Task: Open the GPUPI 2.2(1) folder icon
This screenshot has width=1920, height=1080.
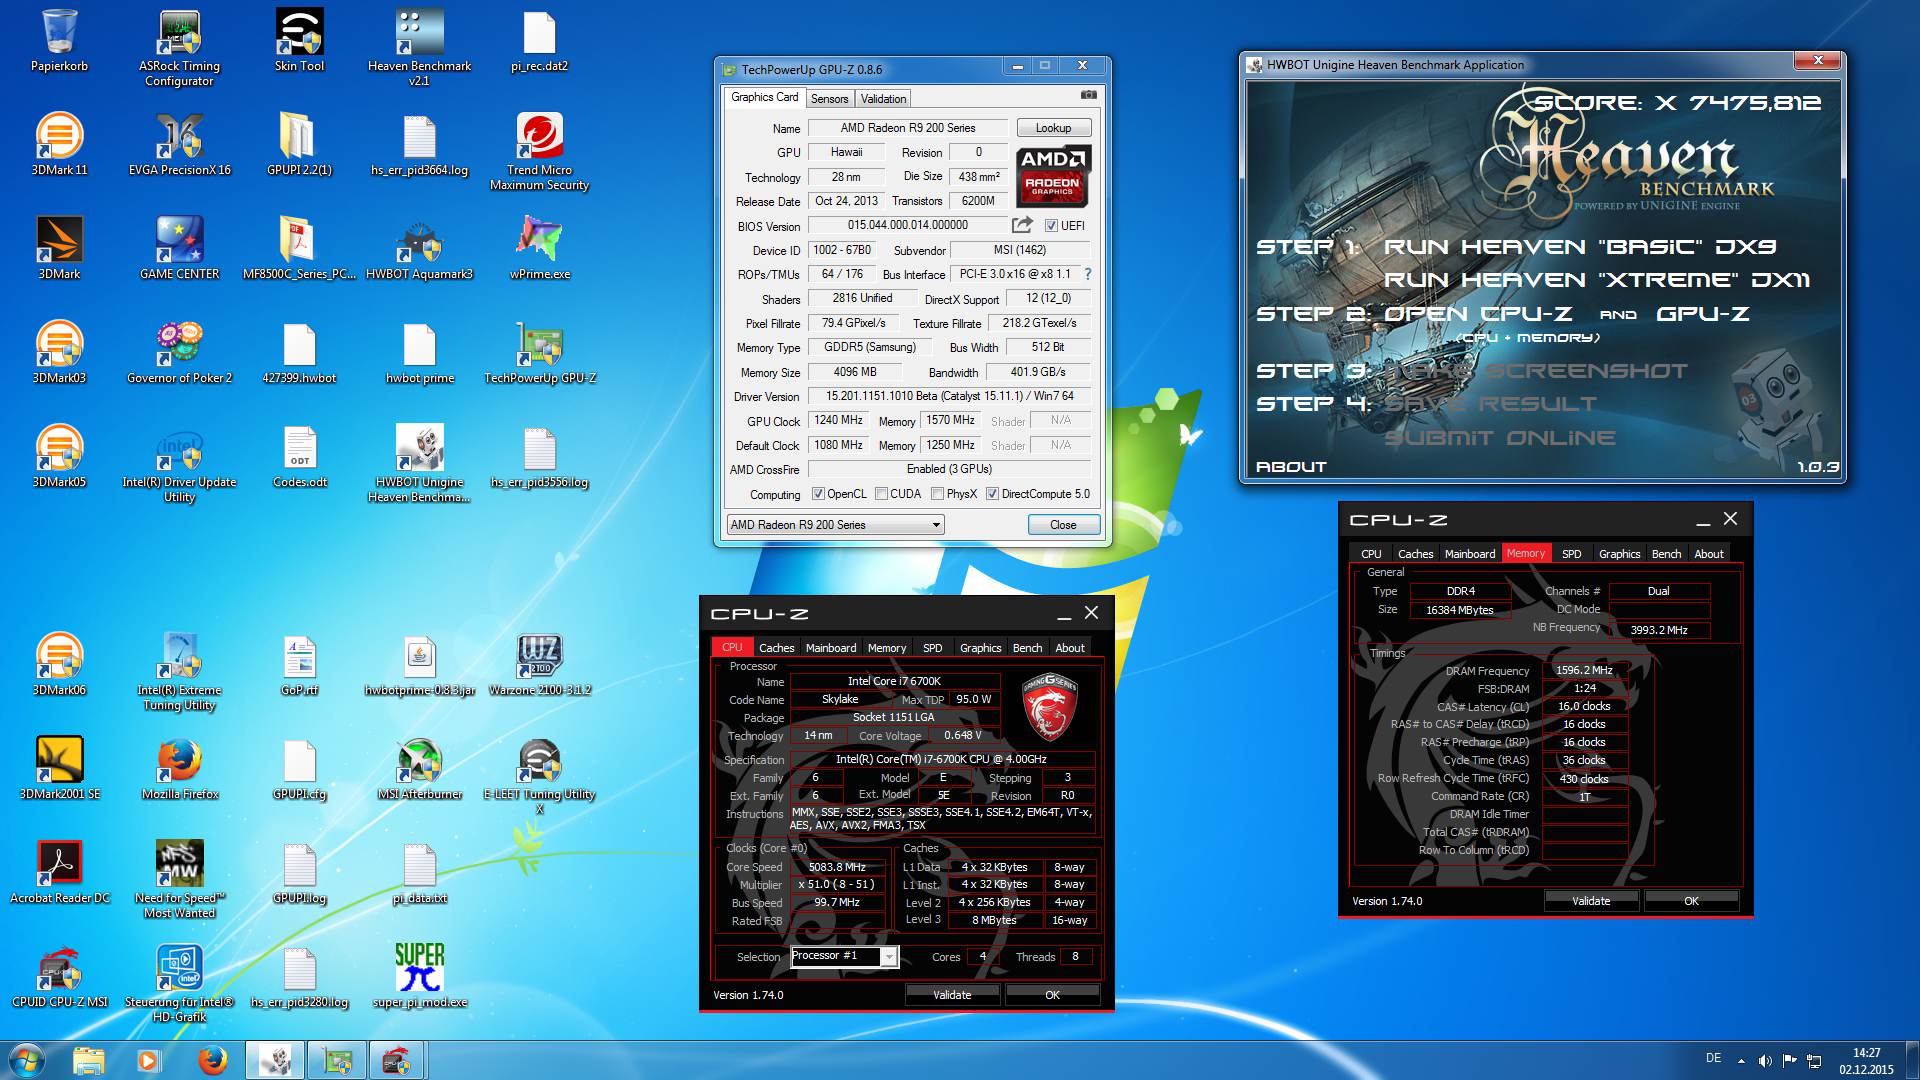Action: point(299,144)
